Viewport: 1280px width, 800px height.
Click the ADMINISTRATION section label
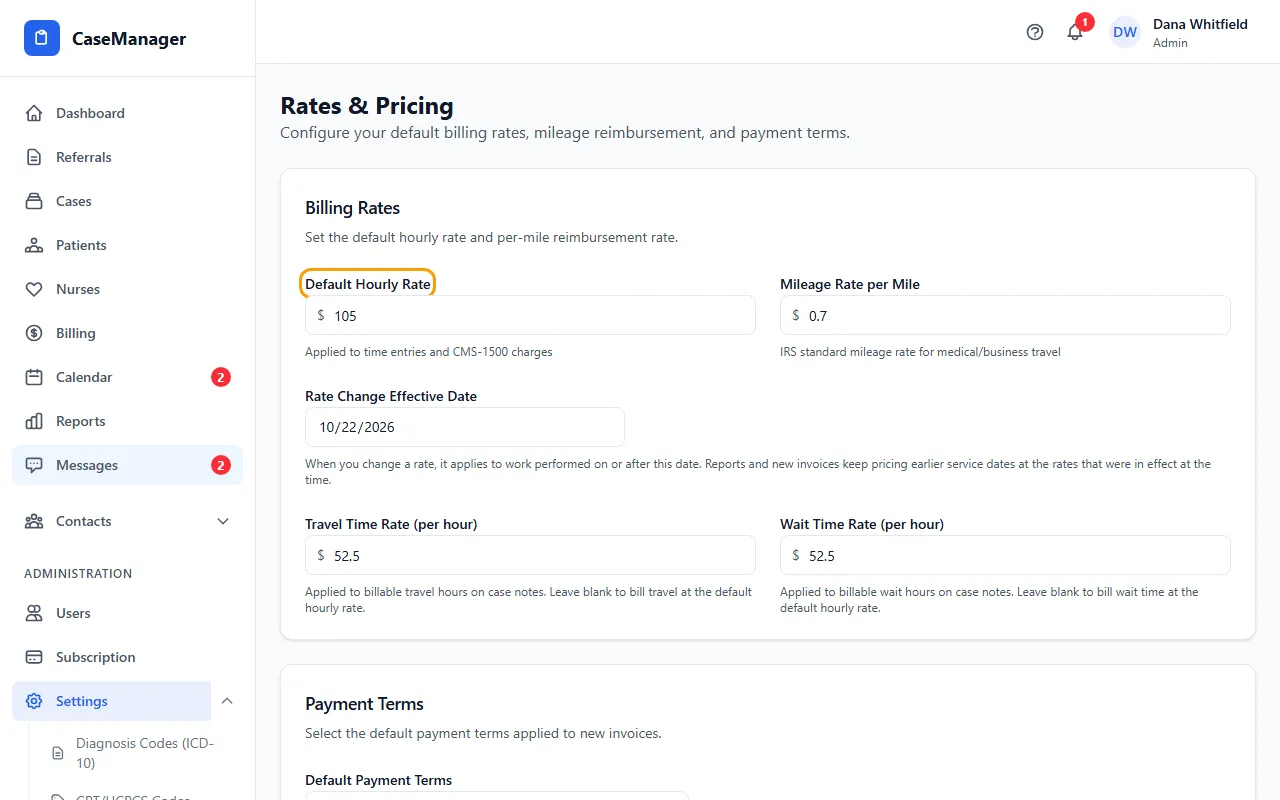78,574
